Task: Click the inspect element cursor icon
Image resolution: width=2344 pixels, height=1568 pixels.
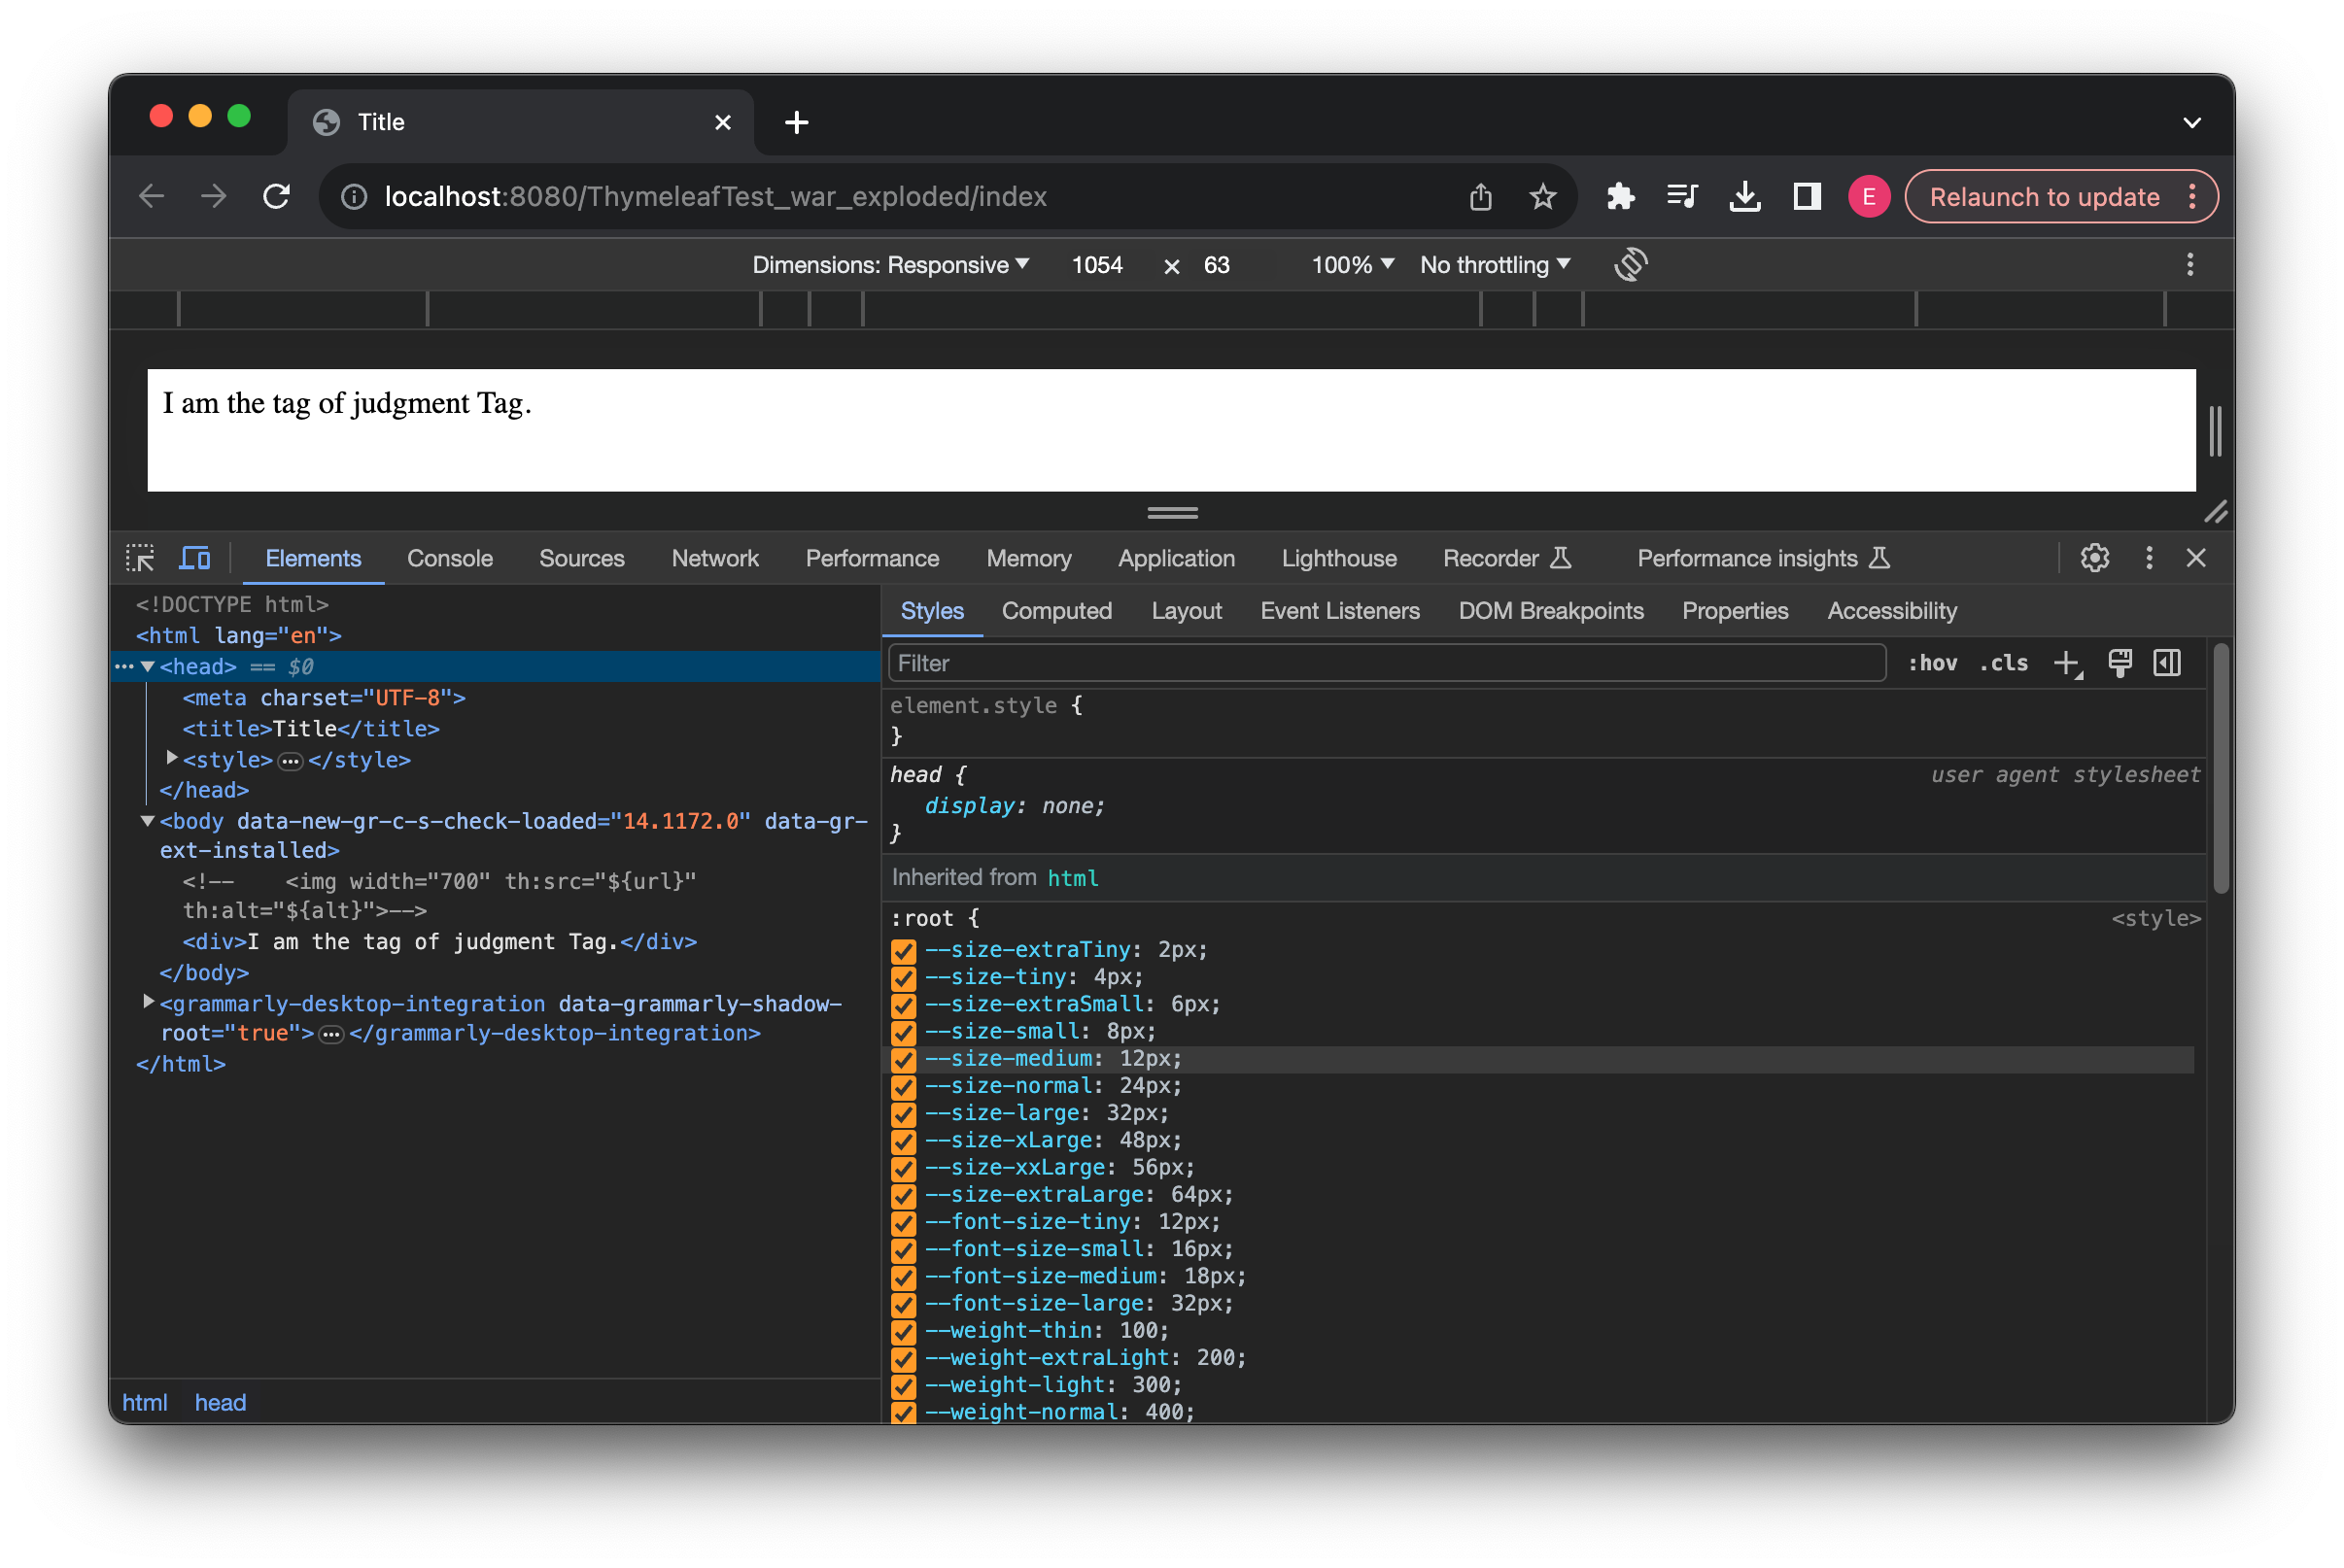Action: pyautogui.click(x=142, y=557)
